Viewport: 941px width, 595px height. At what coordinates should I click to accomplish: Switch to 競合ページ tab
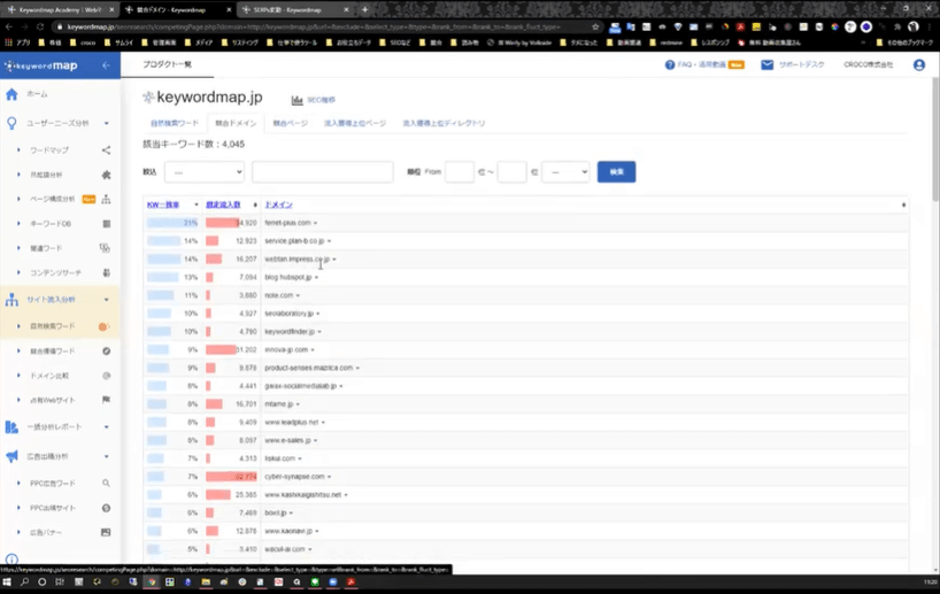pos(290,123)
